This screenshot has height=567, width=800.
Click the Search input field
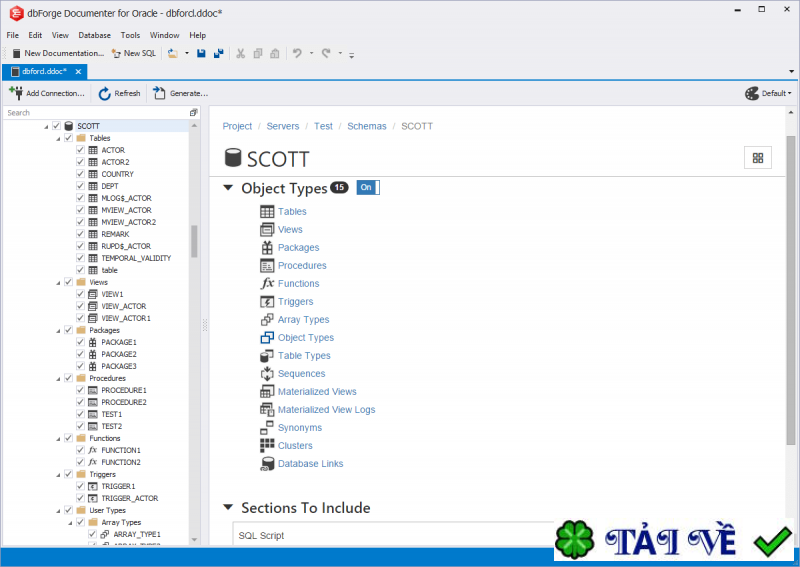click(x=96, y=113)
